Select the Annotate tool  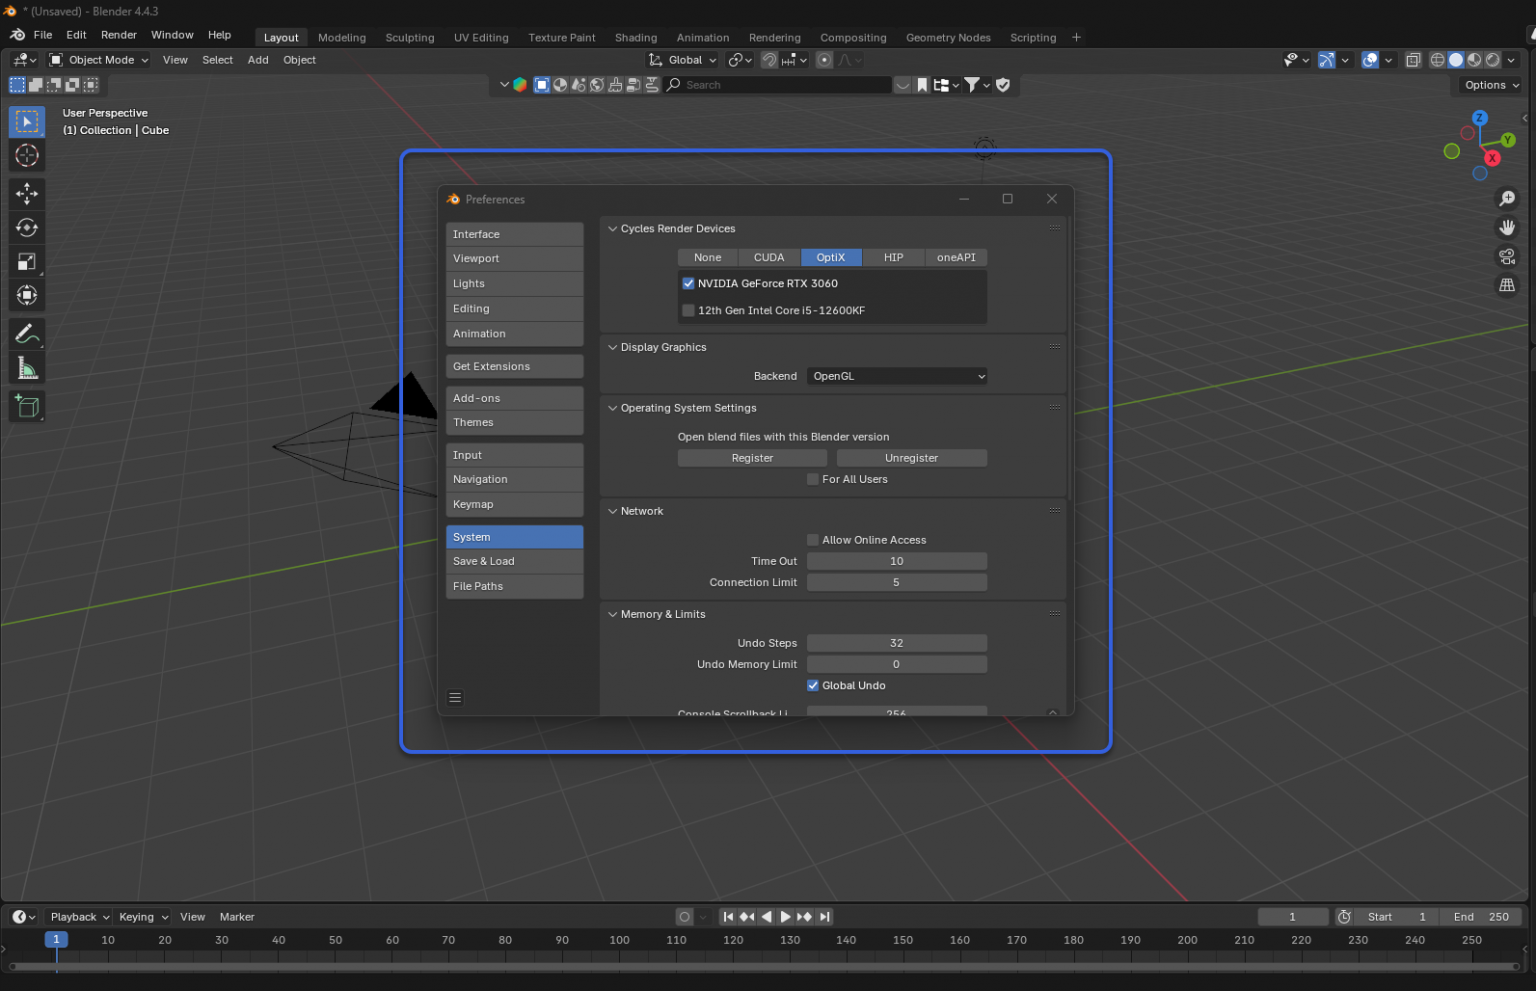(x=27, y=333)
